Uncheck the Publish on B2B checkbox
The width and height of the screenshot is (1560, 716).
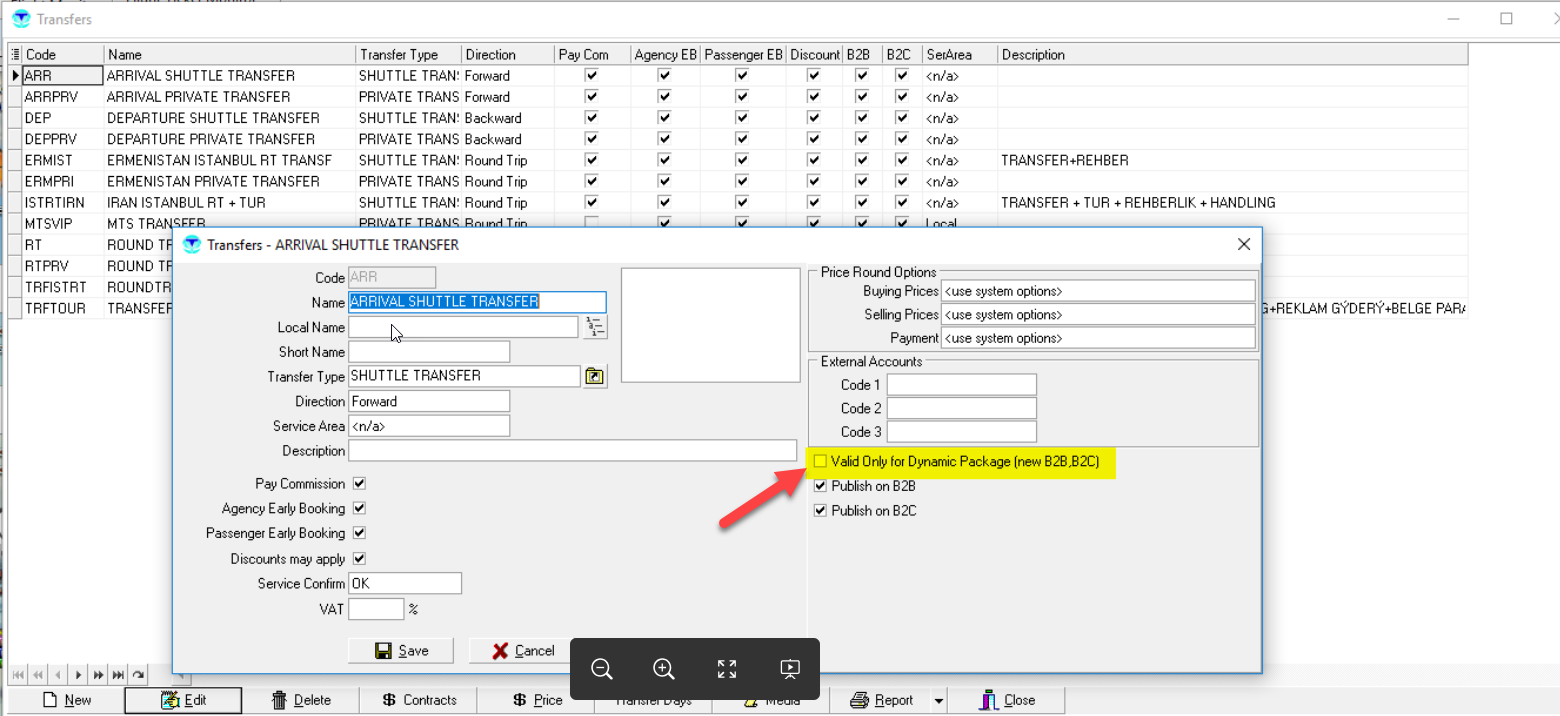(821, 486)
